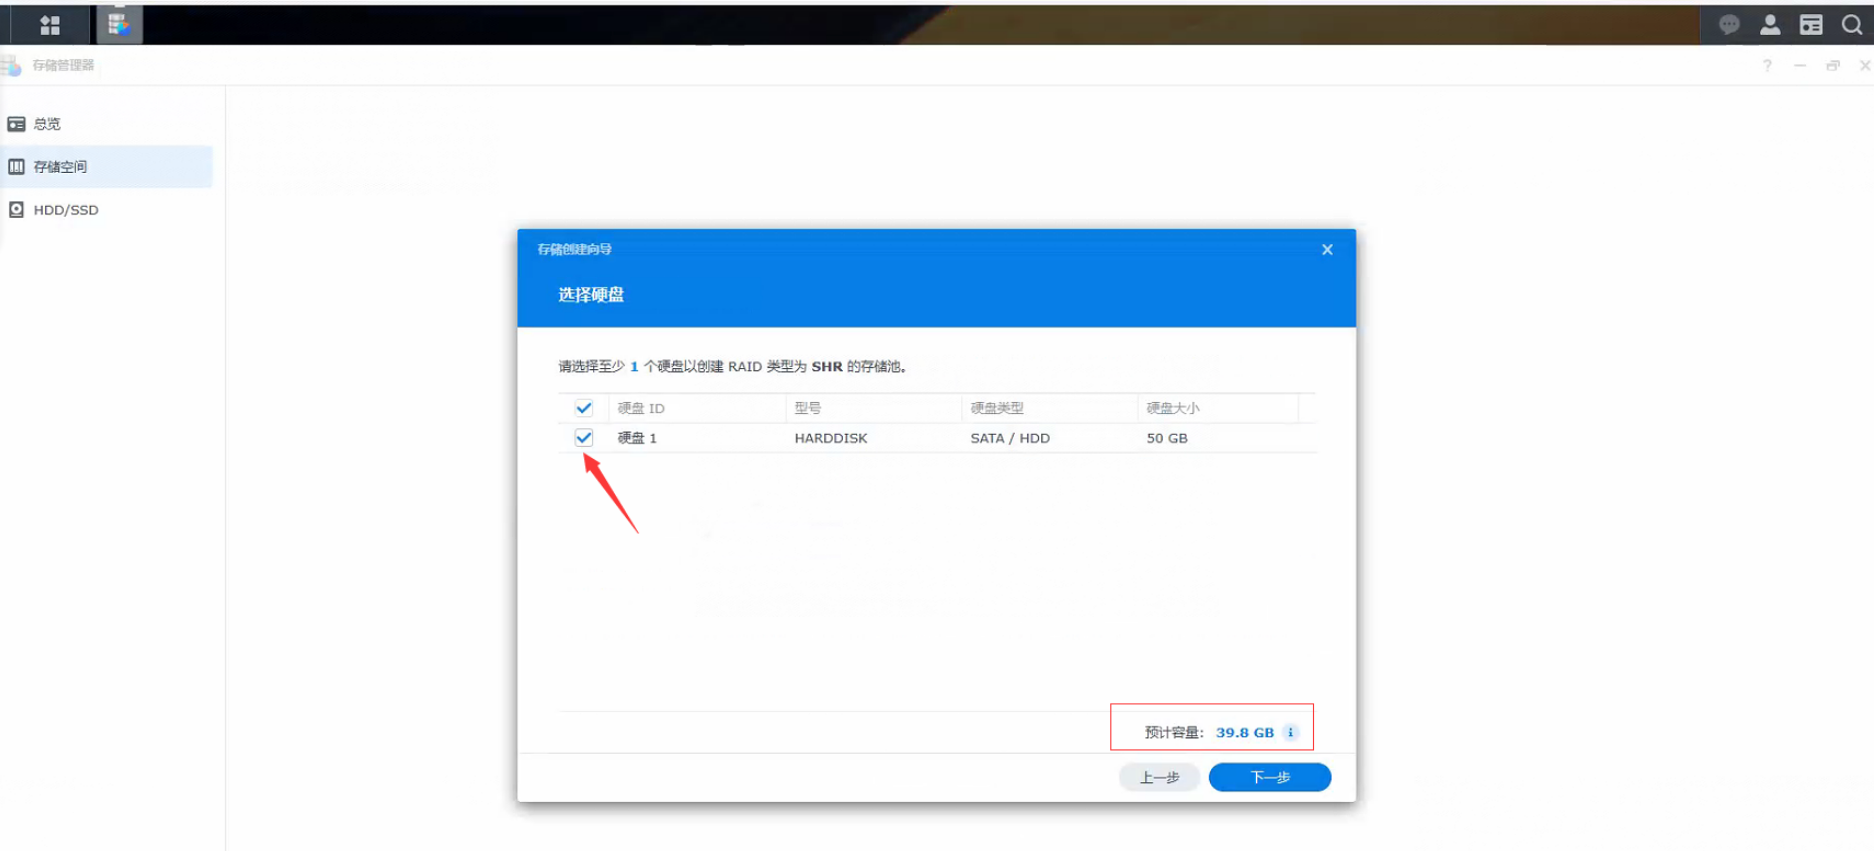Open the widgets panel icon
Screen dimensions: 1874x851
[1811, 25]
